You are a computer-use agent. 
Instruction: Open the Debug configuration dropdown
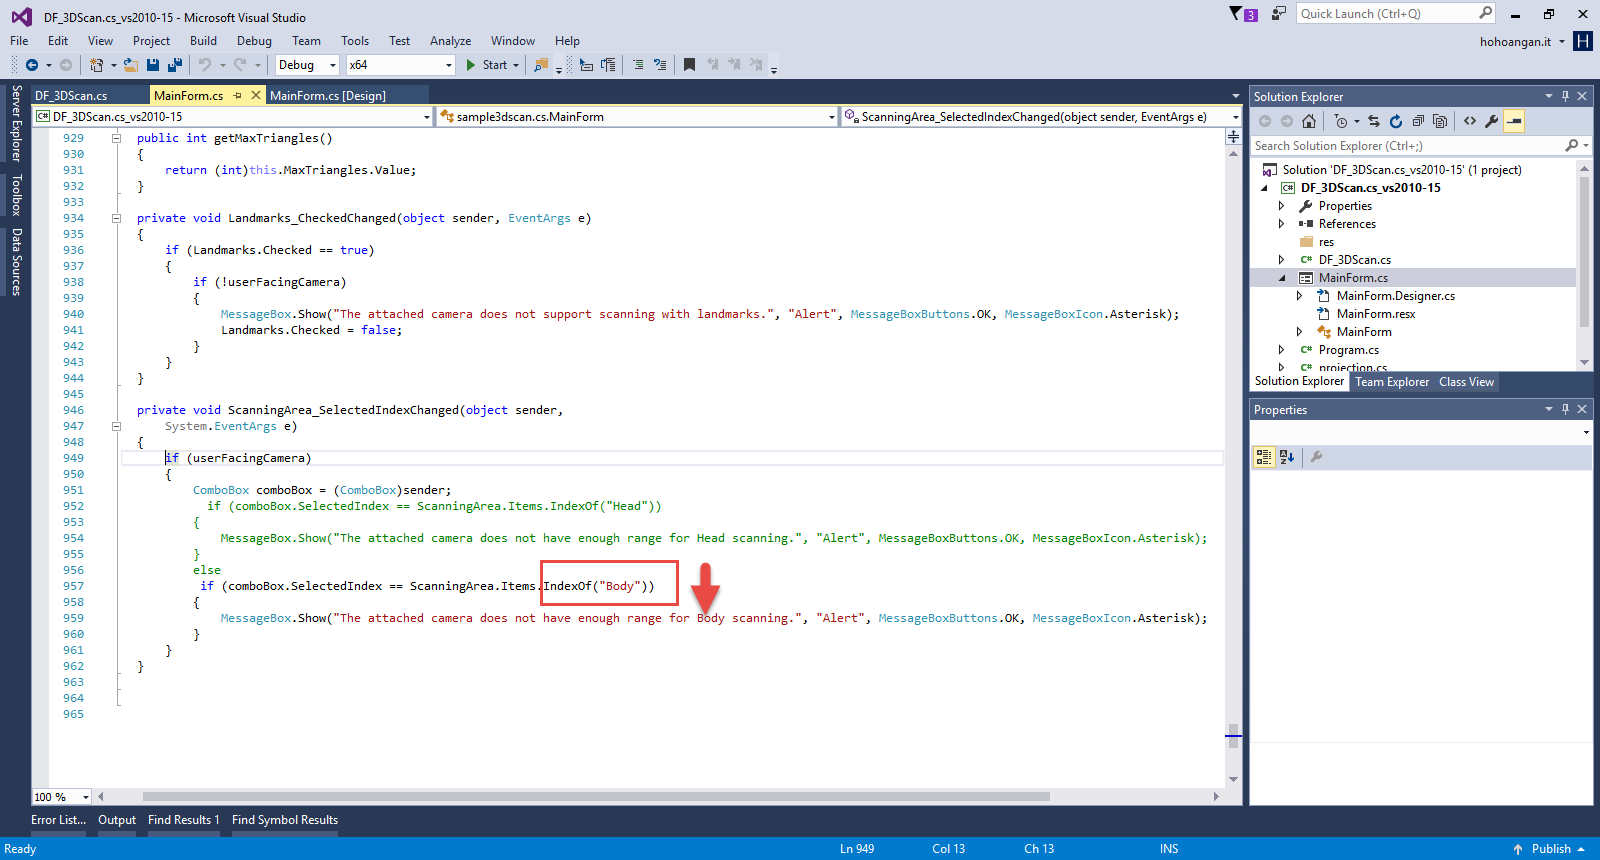(308, 65)
